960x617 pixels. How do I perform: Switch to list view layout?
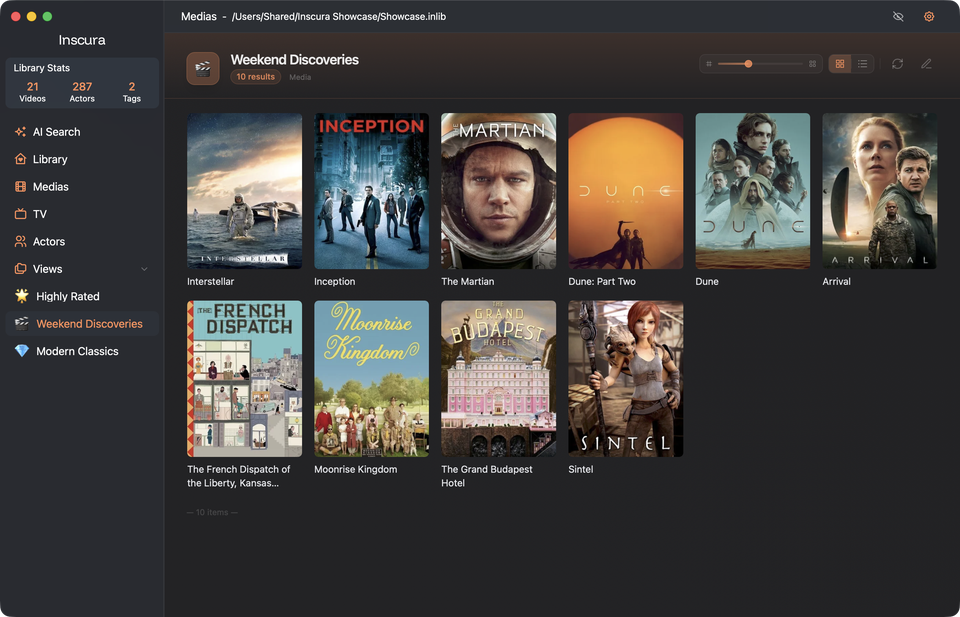click(x=863, y=64)
